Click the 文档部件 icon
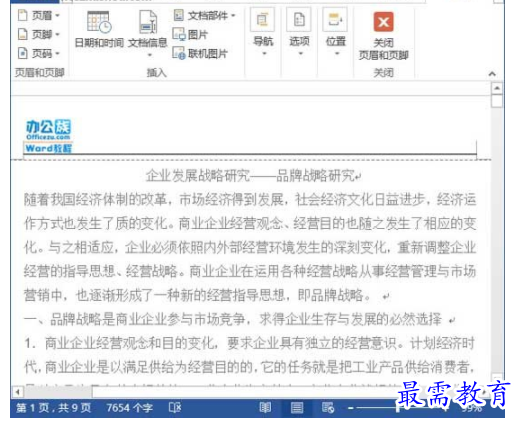519x425 pixels. [179, 15]
